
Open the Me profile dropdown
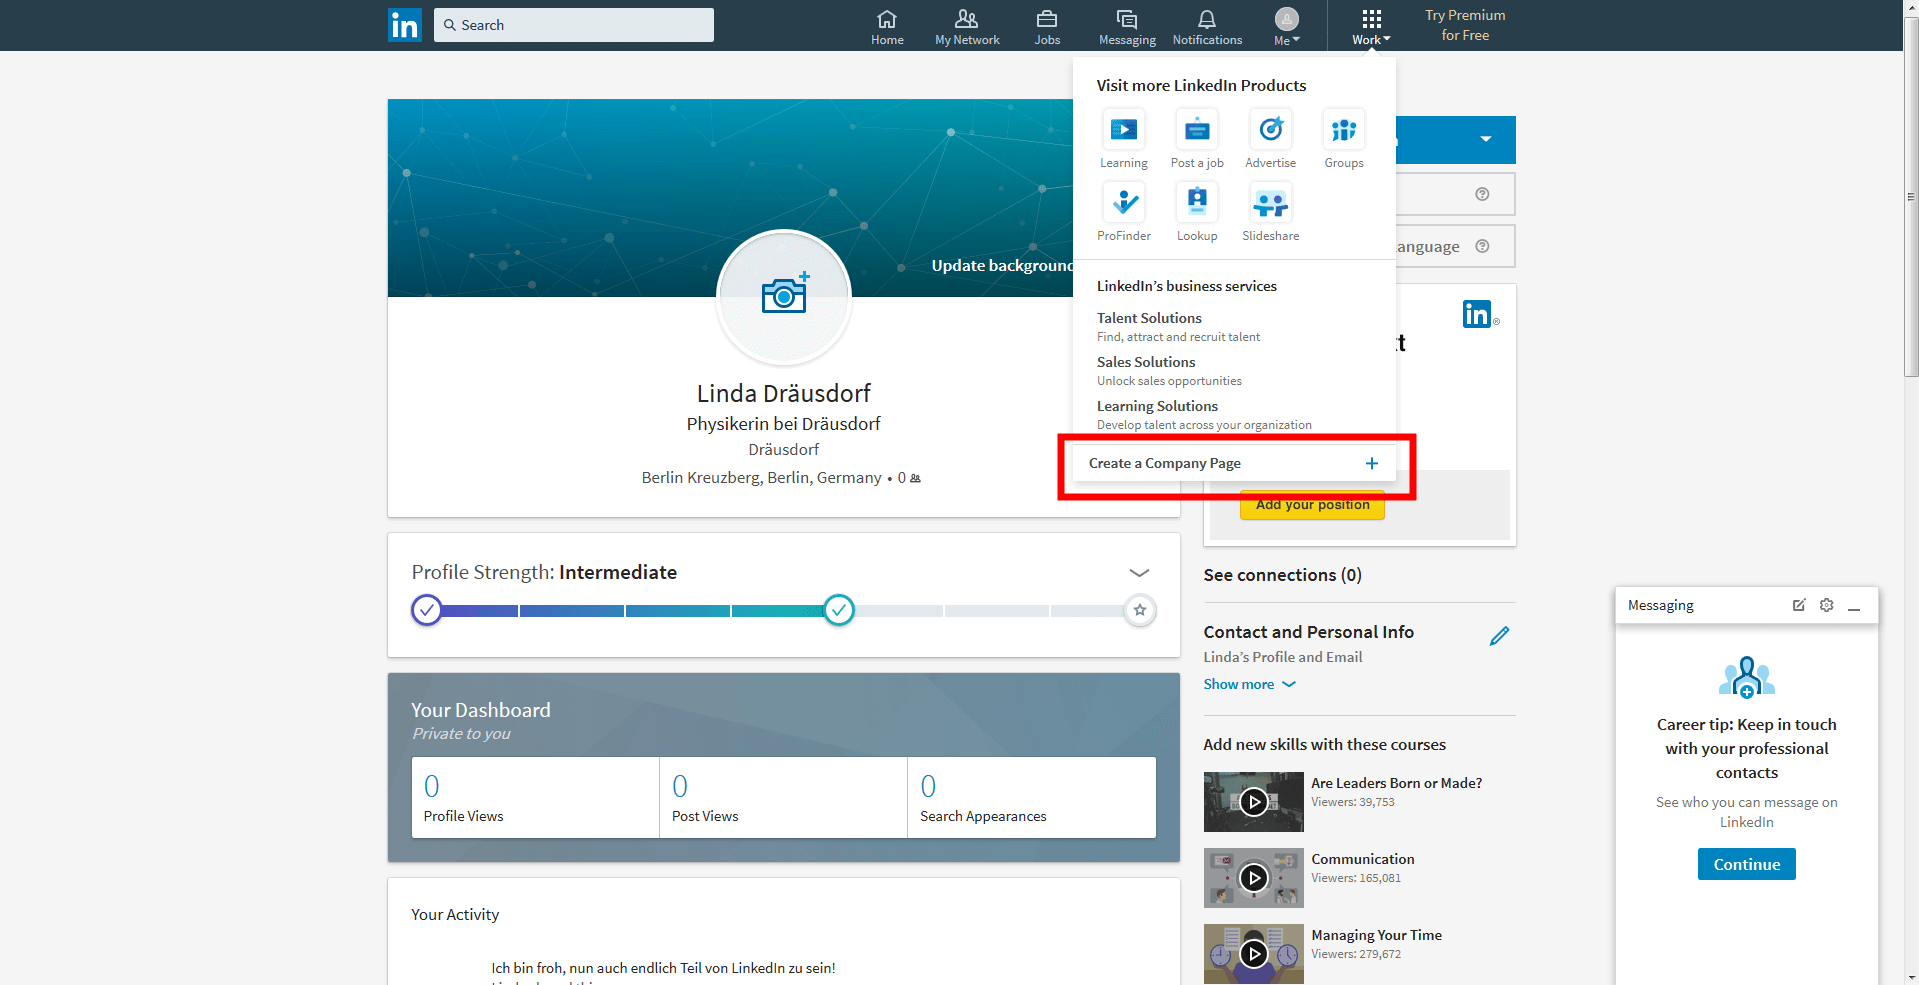[1287, 27]
